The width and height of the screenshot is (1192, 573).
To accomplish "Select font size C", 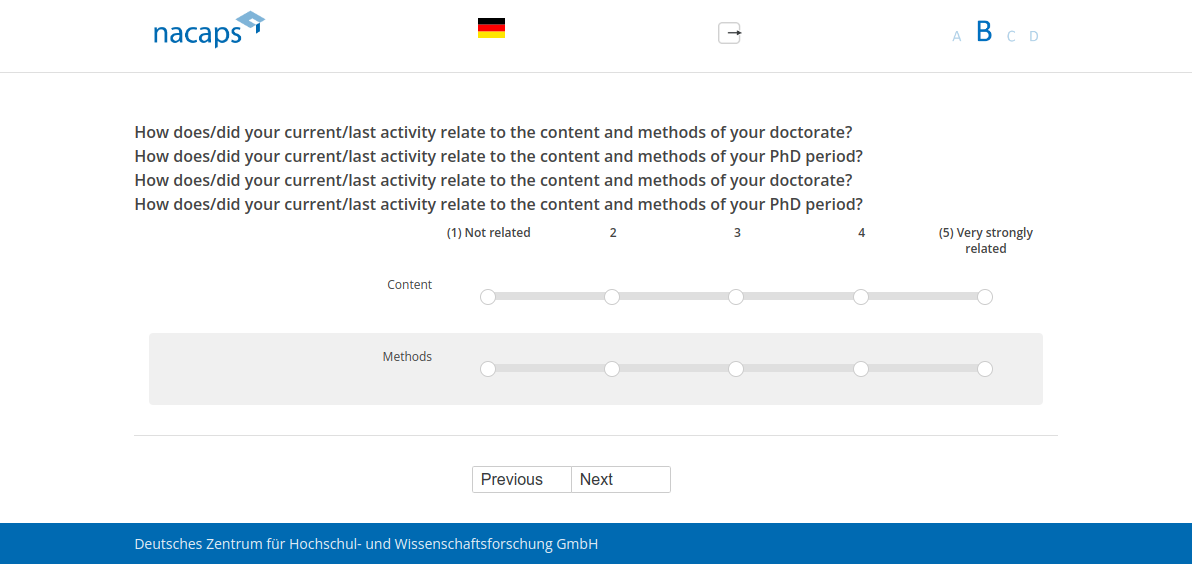I will [1011, 37].
